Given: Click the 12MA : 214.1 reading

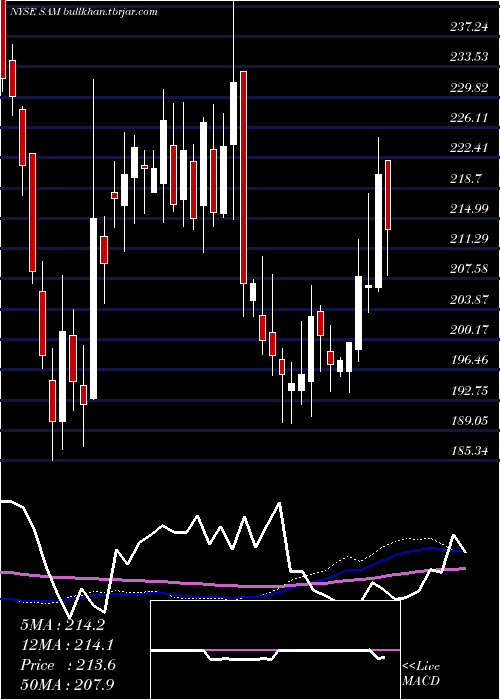Looking at the screenshot, I should tap(67, 645).
